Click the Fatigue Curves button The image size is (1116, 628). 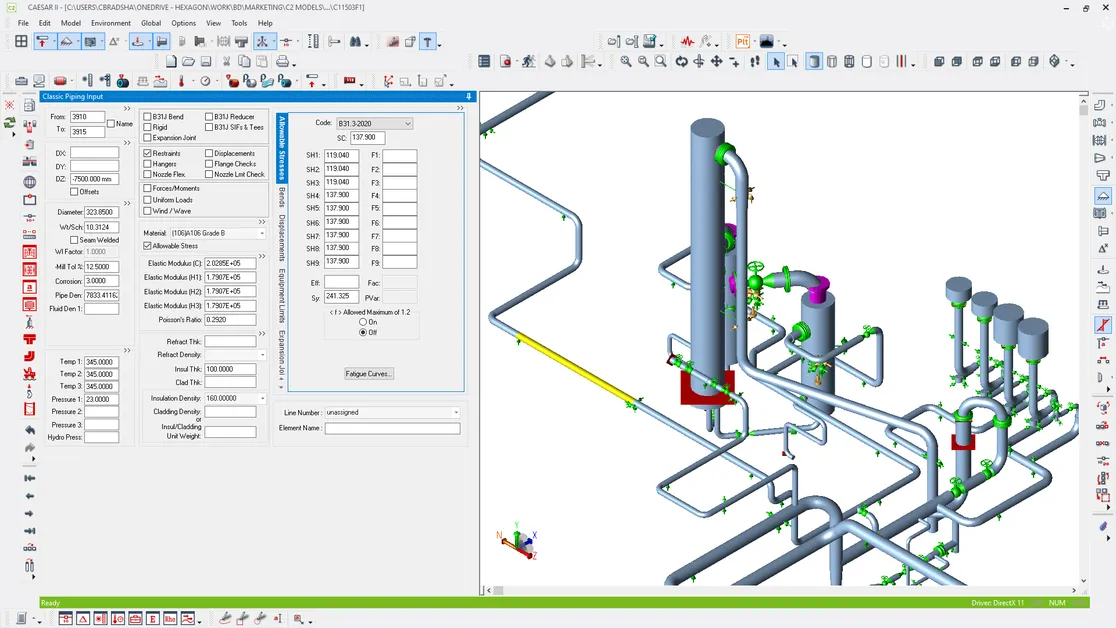[369, 374]
